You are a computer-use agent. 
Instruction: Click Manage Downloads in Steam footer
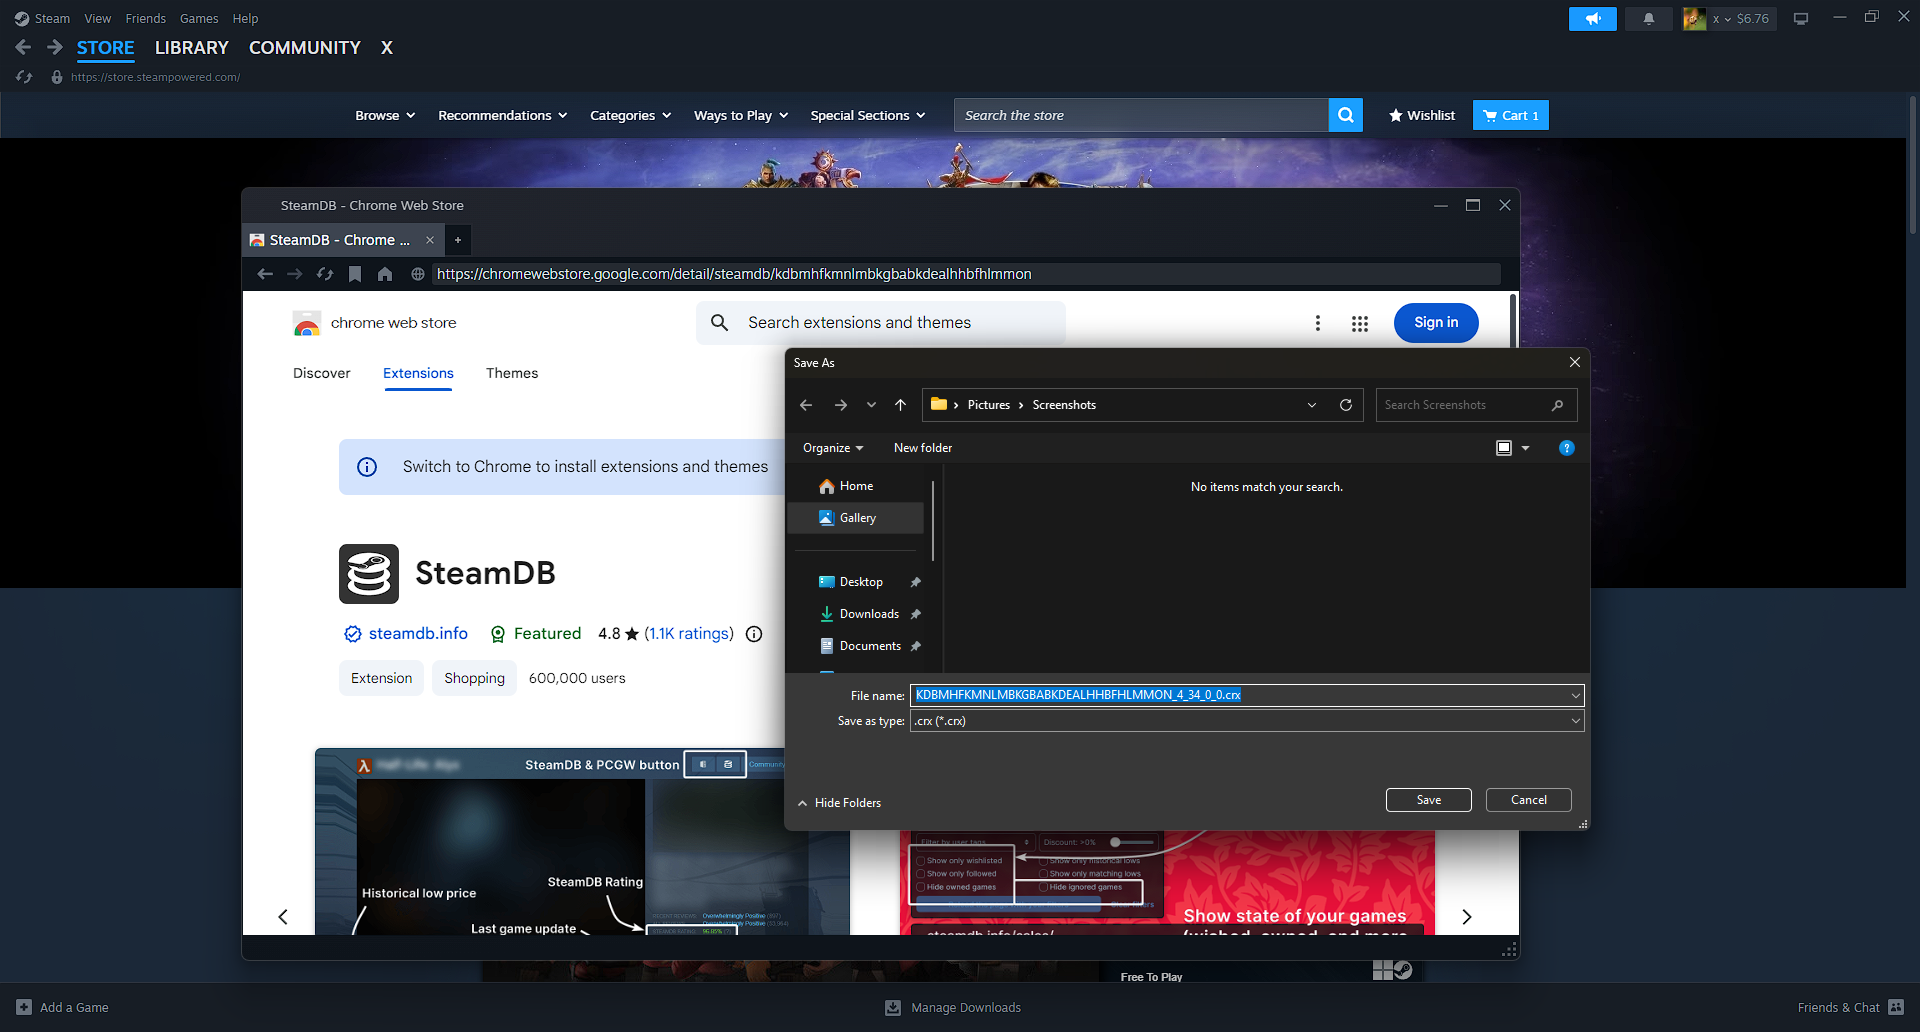953,1008
